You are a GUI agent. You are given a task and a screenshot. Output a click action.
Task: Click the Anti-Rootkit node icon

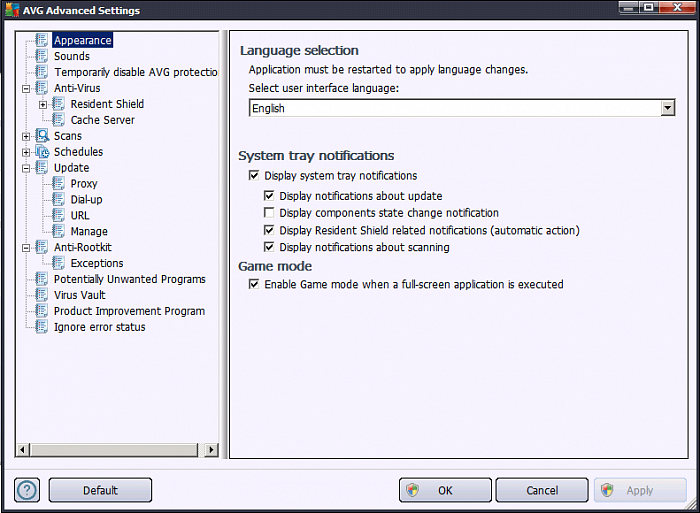[x=42, y=247]
